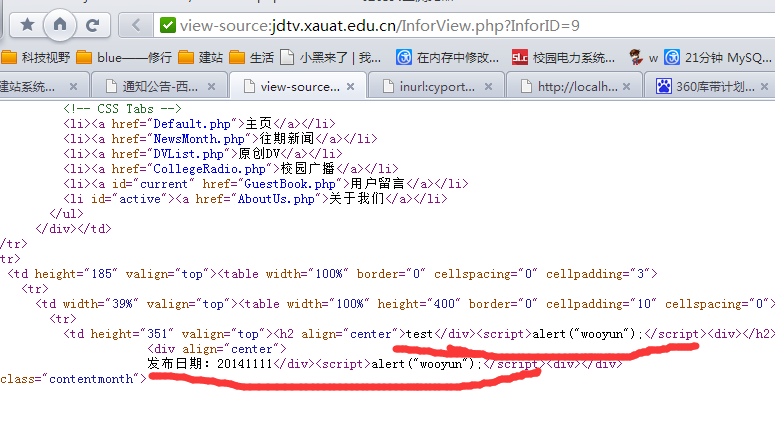
Task: Open the DVList.php source link
Action: pos(188,154)
